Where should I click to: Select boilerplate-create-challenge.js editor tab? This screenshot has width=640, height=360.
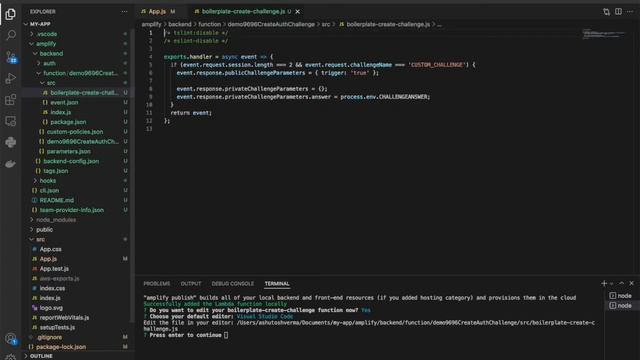(243, 11)
